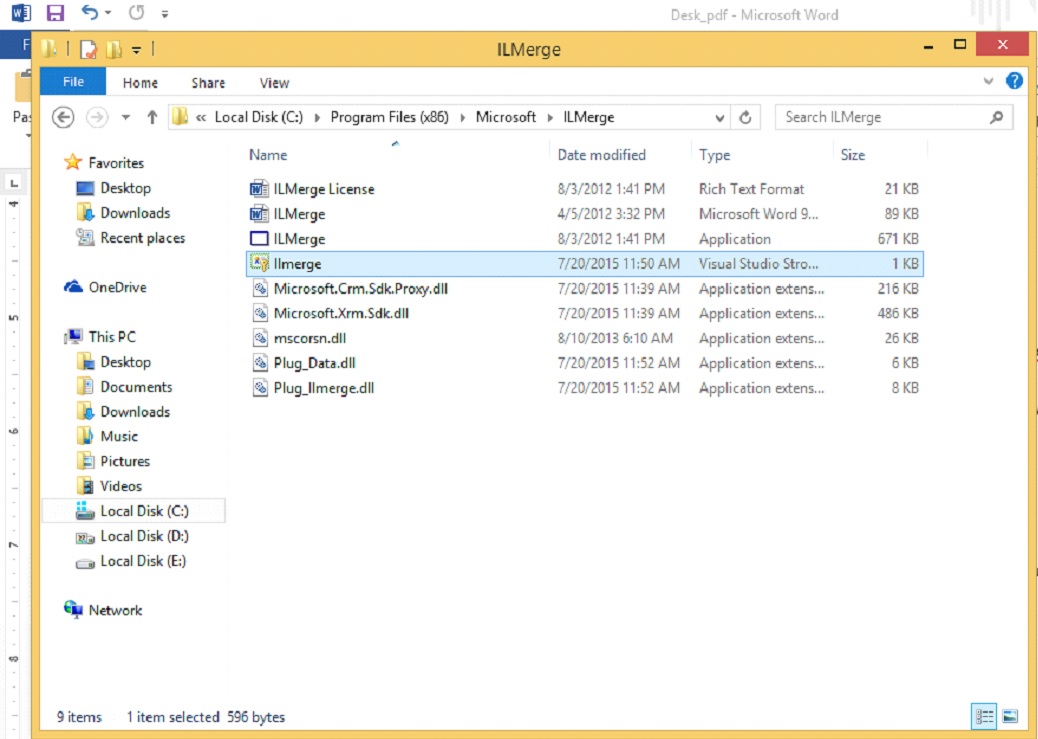Open Music folder under This PC
The image size is (1038, 739).
[118, 436]
